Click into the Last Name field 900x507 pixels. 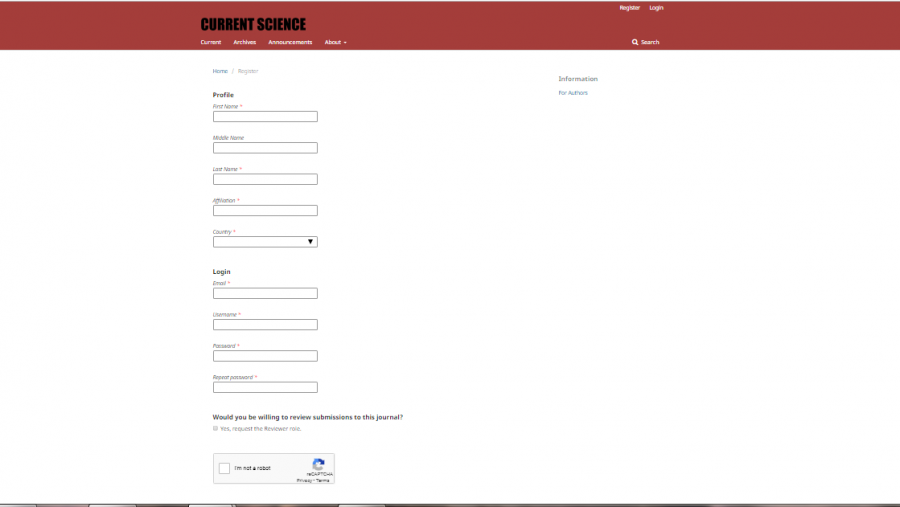click(x=265, y=180)
